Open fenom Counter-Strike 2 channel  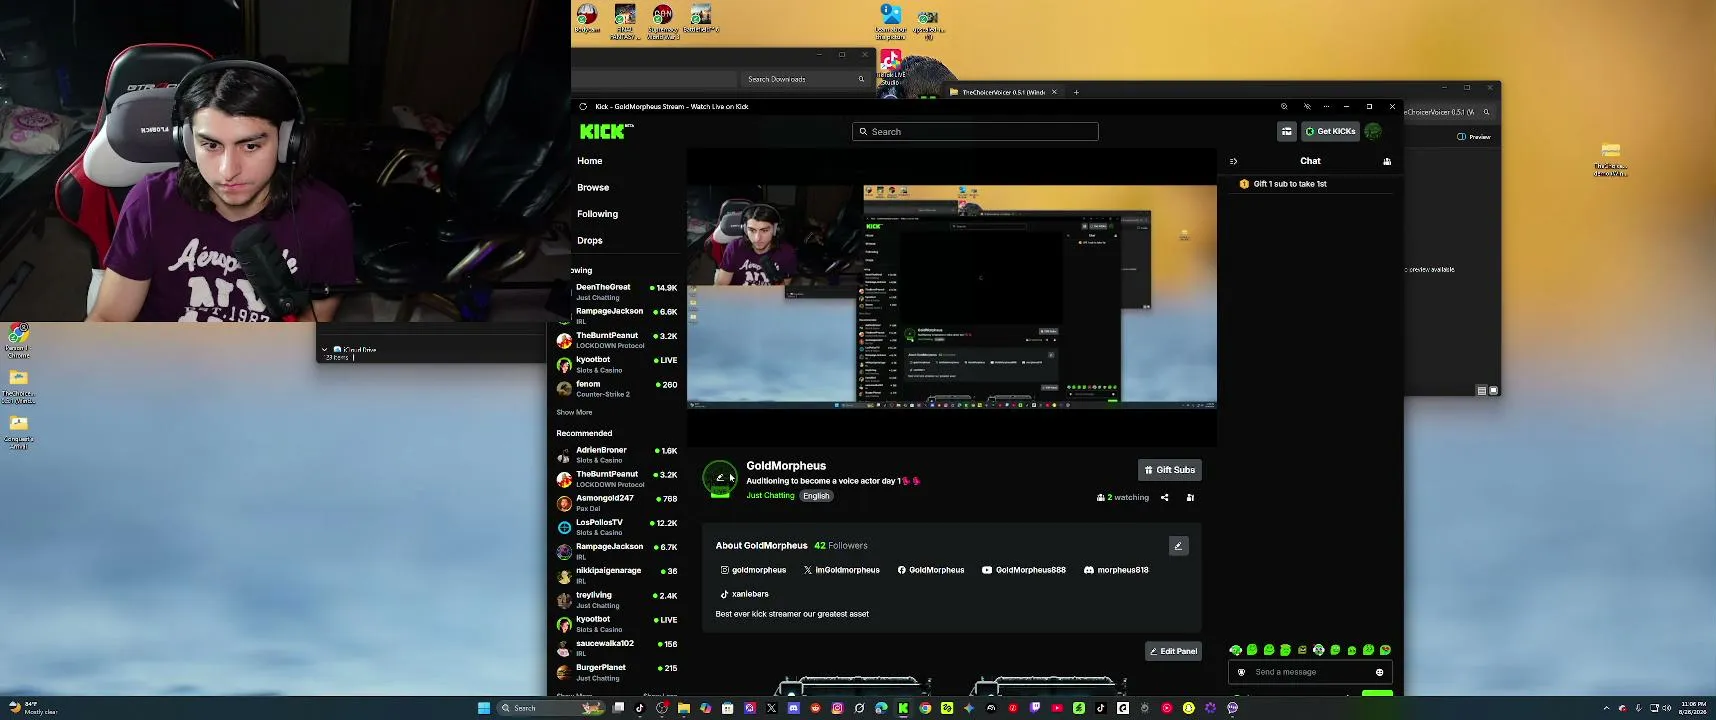pyautogui.click(x=617, y=389)
